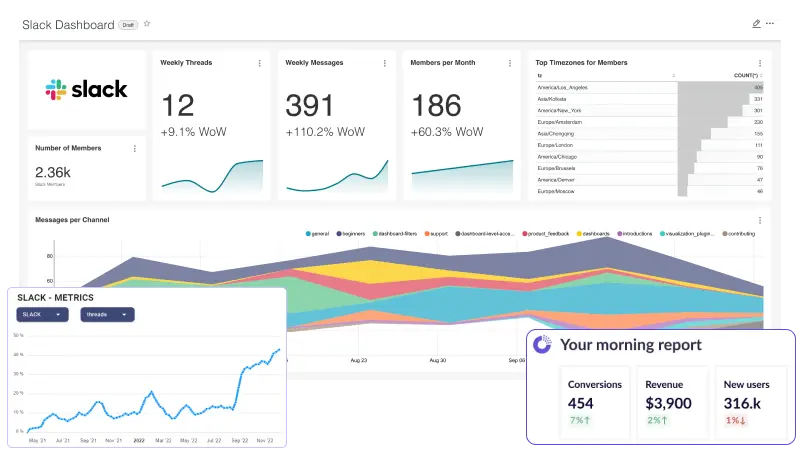Open the threads dropdown in metrics panel

click(x=107, y=315)
